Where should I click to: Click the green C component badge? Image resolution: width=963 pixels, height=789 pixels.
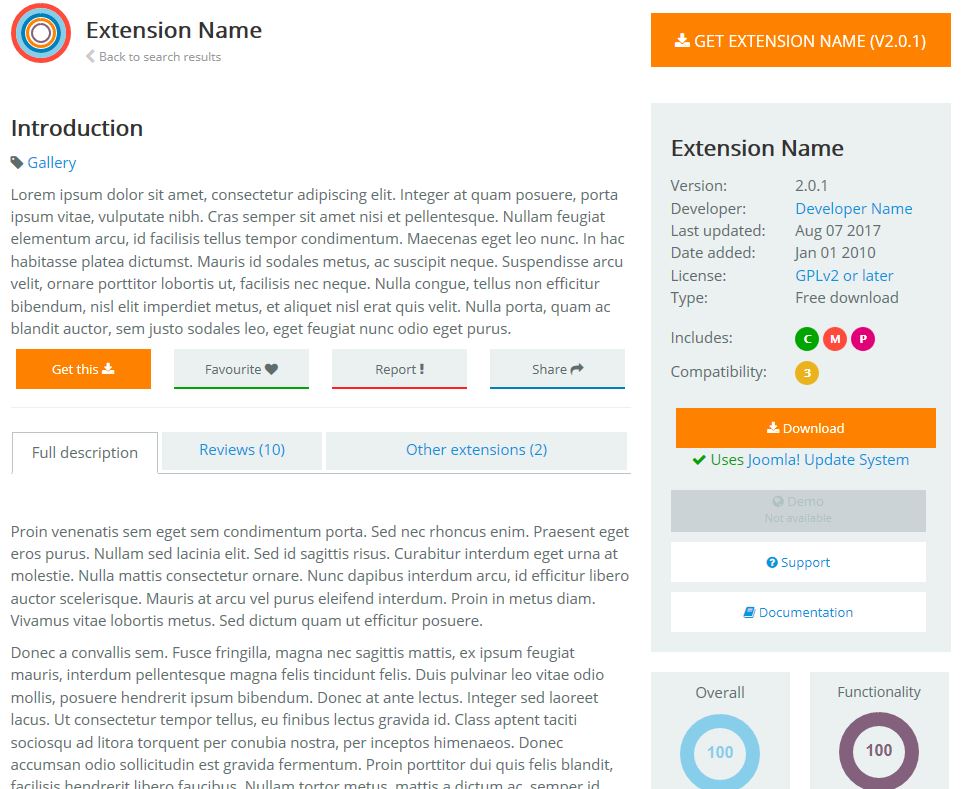tap(806, 339)
